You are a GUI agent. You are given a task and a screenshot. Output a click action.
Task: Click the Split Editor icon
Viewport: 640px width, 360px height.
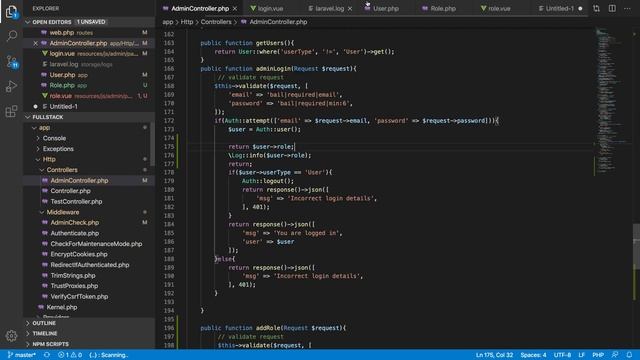(x=612, y=8)
